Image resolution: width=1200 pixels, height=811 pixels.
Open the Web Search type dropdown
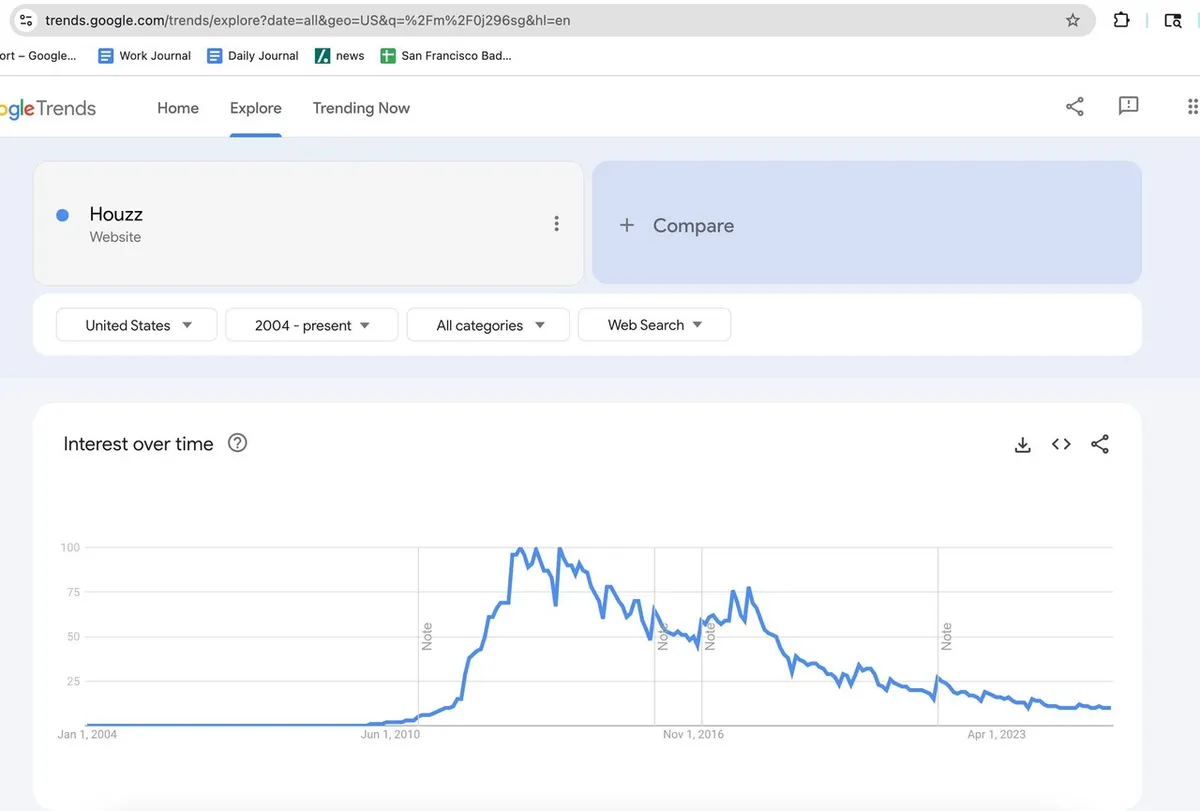(655, 325)
